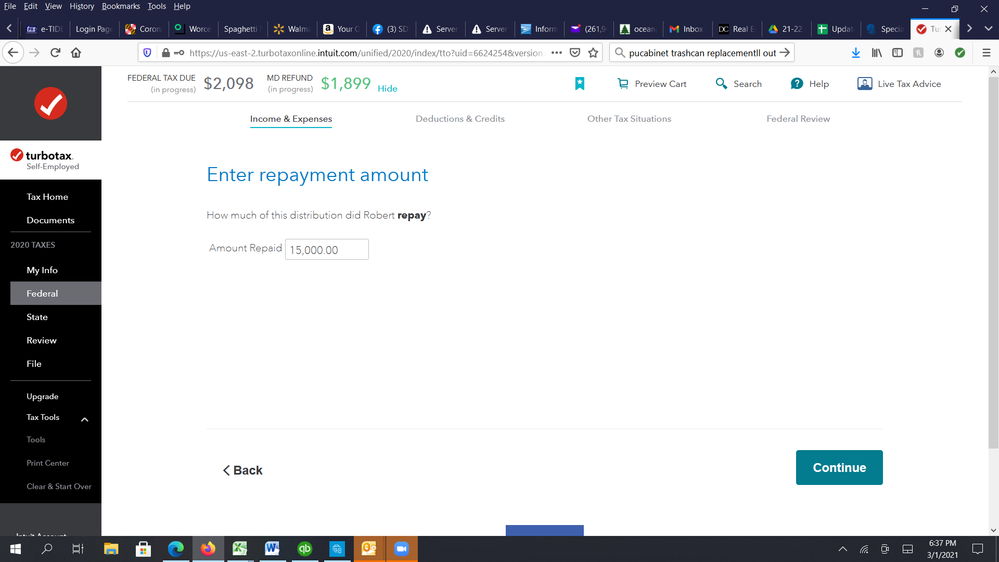Open Documents in sidebar
Screen dimensions: 999x562
pyautogui.click(x=50, y=220)
